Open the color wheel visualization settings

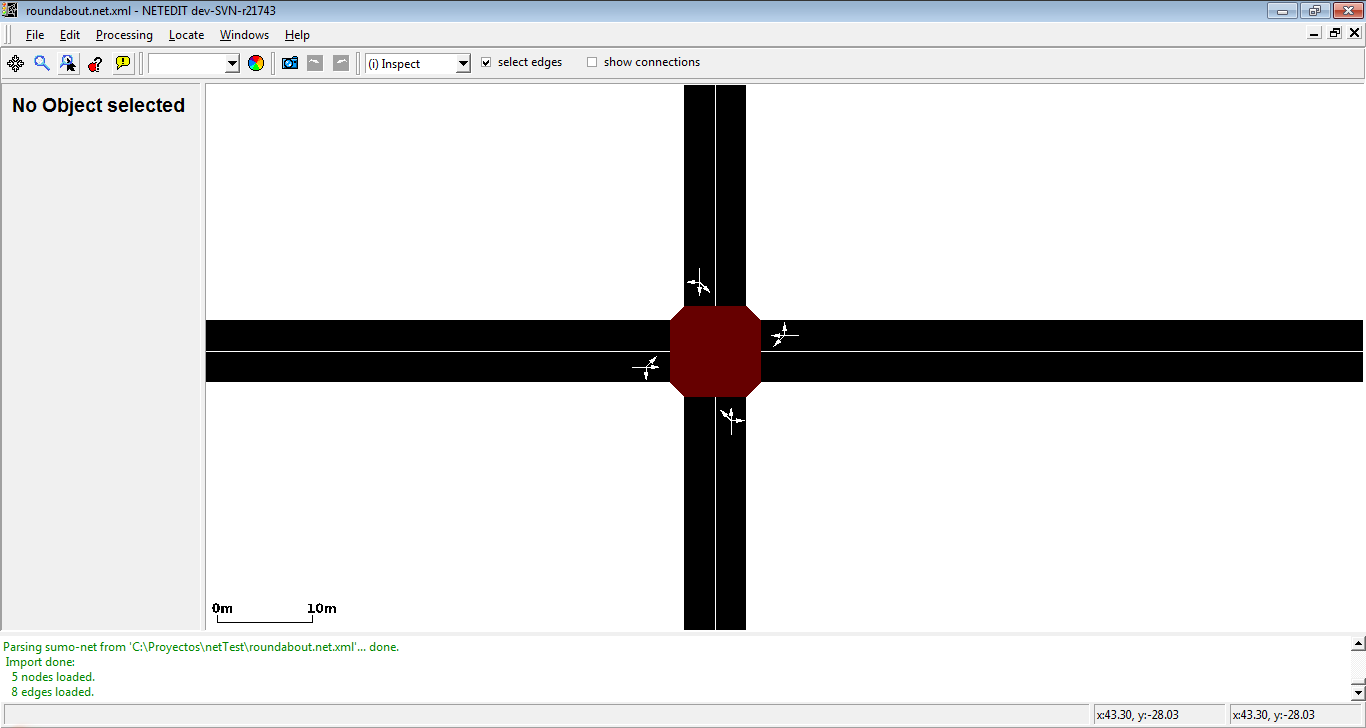(256, 63)
